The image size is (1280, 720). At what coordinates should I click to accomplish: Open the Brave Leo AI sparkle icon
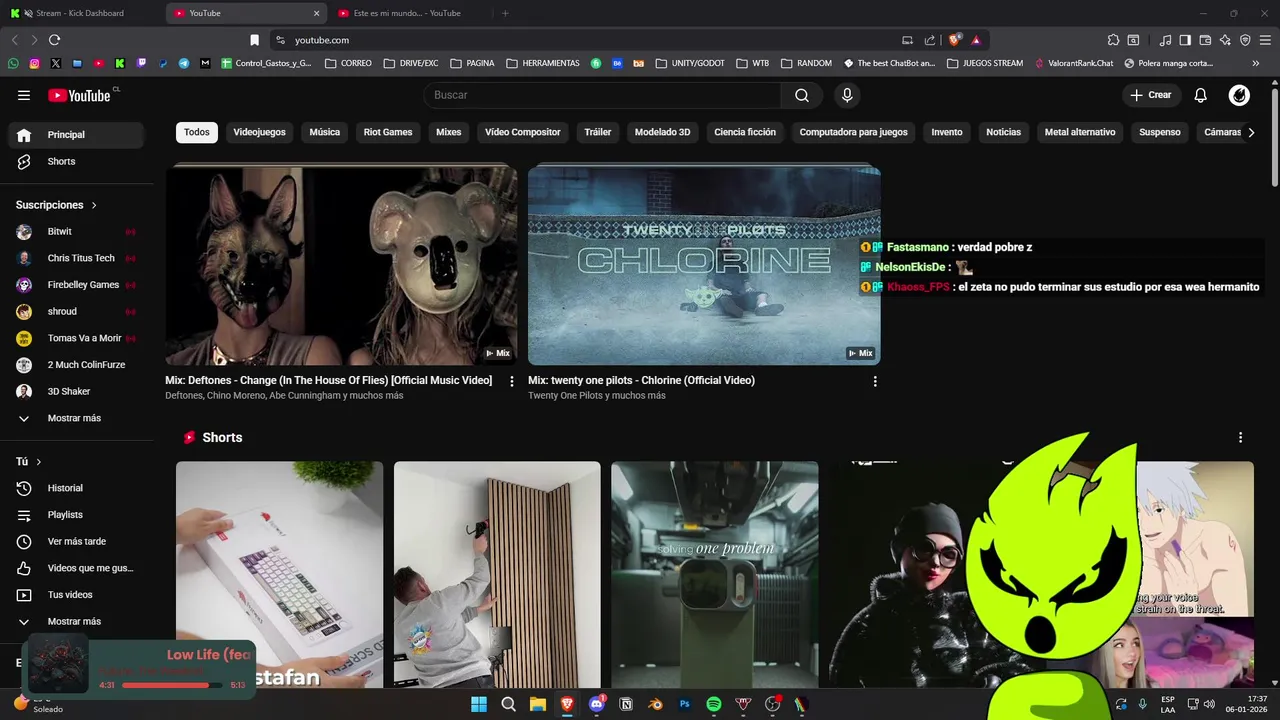tap(1225, 40)
